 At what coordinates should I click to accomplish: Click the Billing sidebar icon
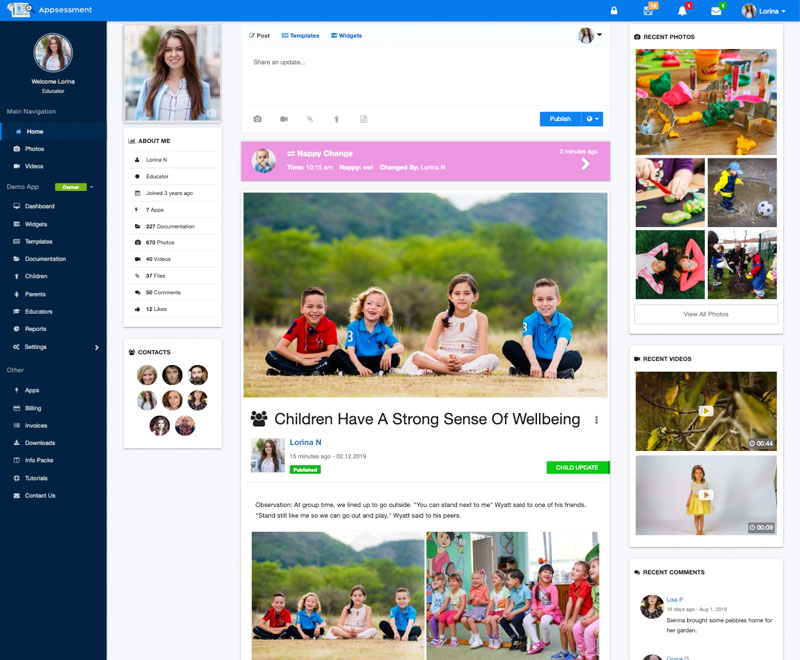click(16, 408)
